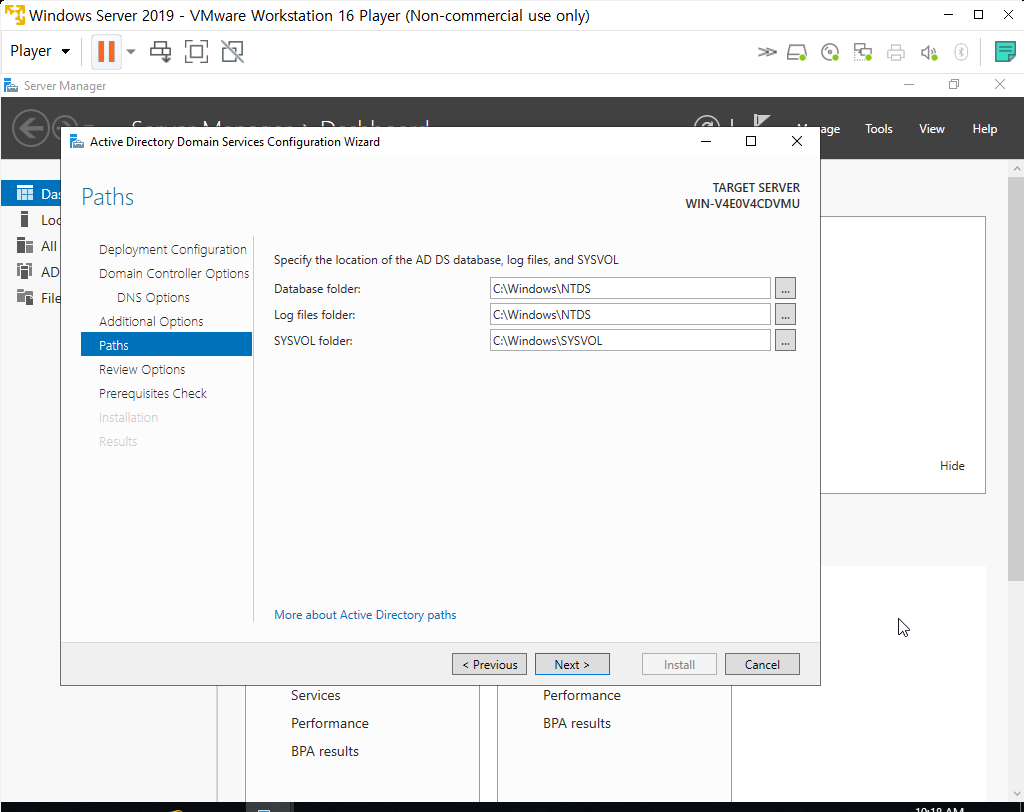Open printer device icon in VMware toolbar
Image resolution: width=1024 pixels, height=812 pixels.
[896, 52]
